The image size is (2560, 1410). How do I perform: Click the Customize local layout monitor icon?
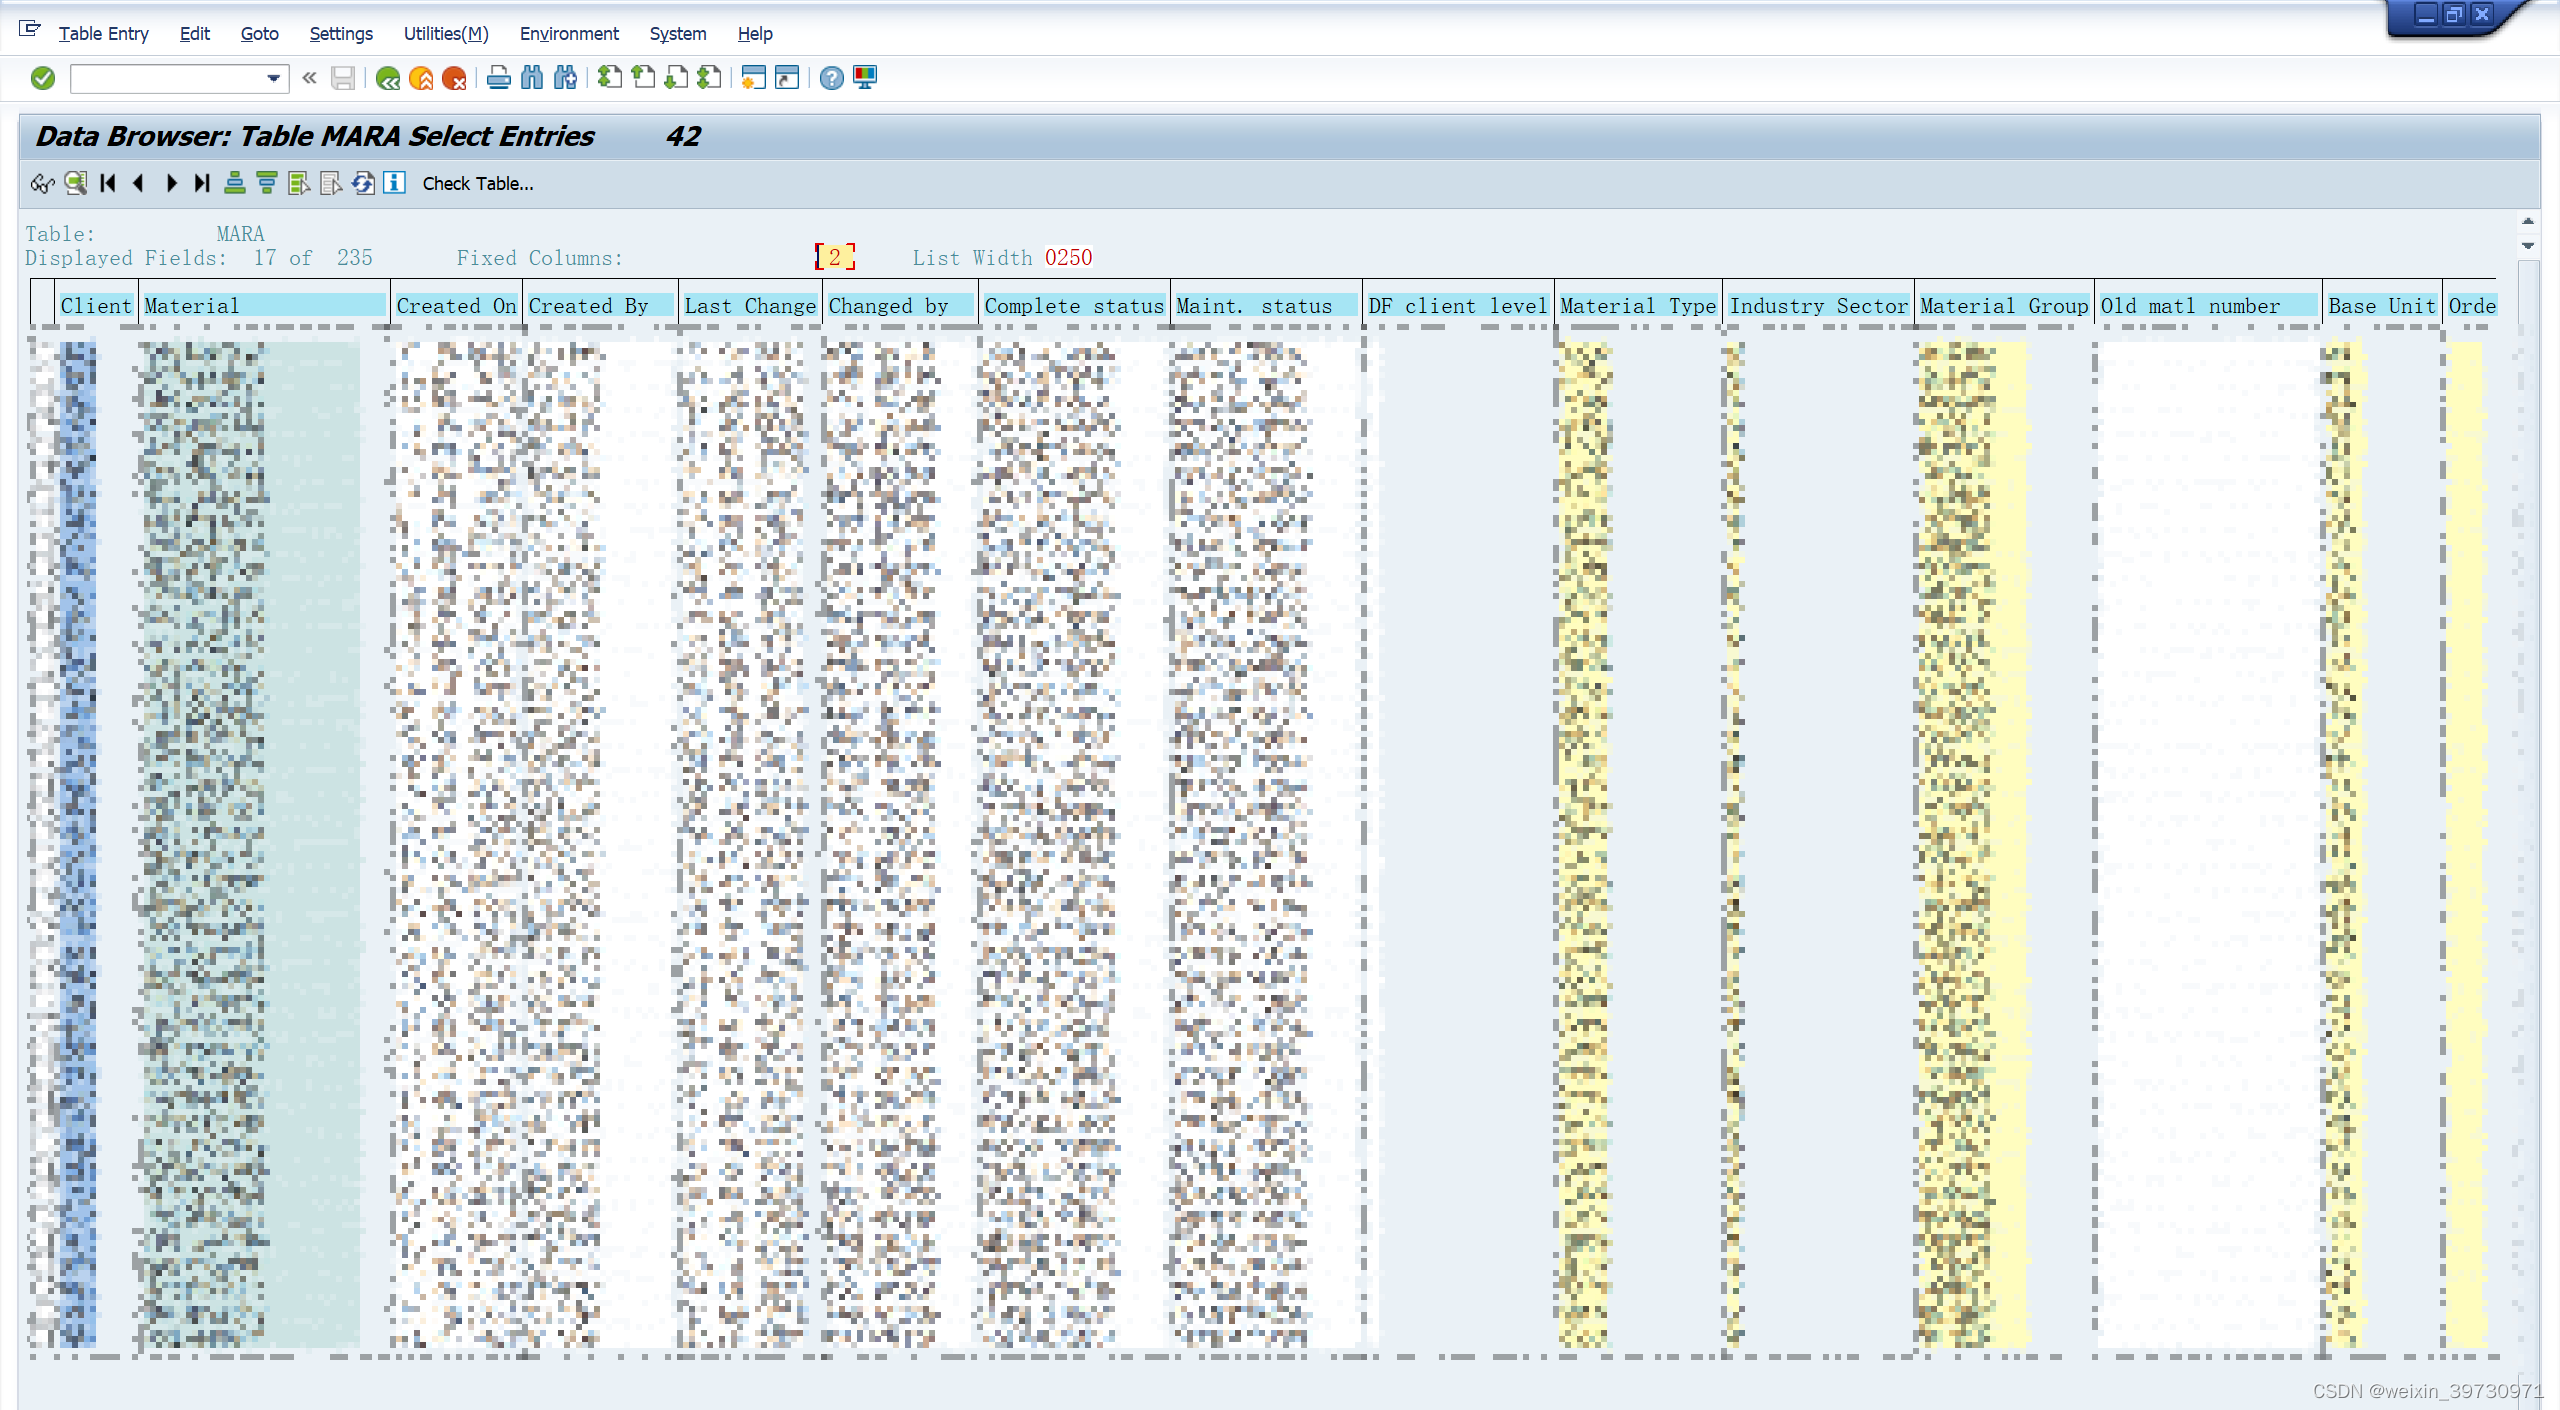tap(865, 78)
